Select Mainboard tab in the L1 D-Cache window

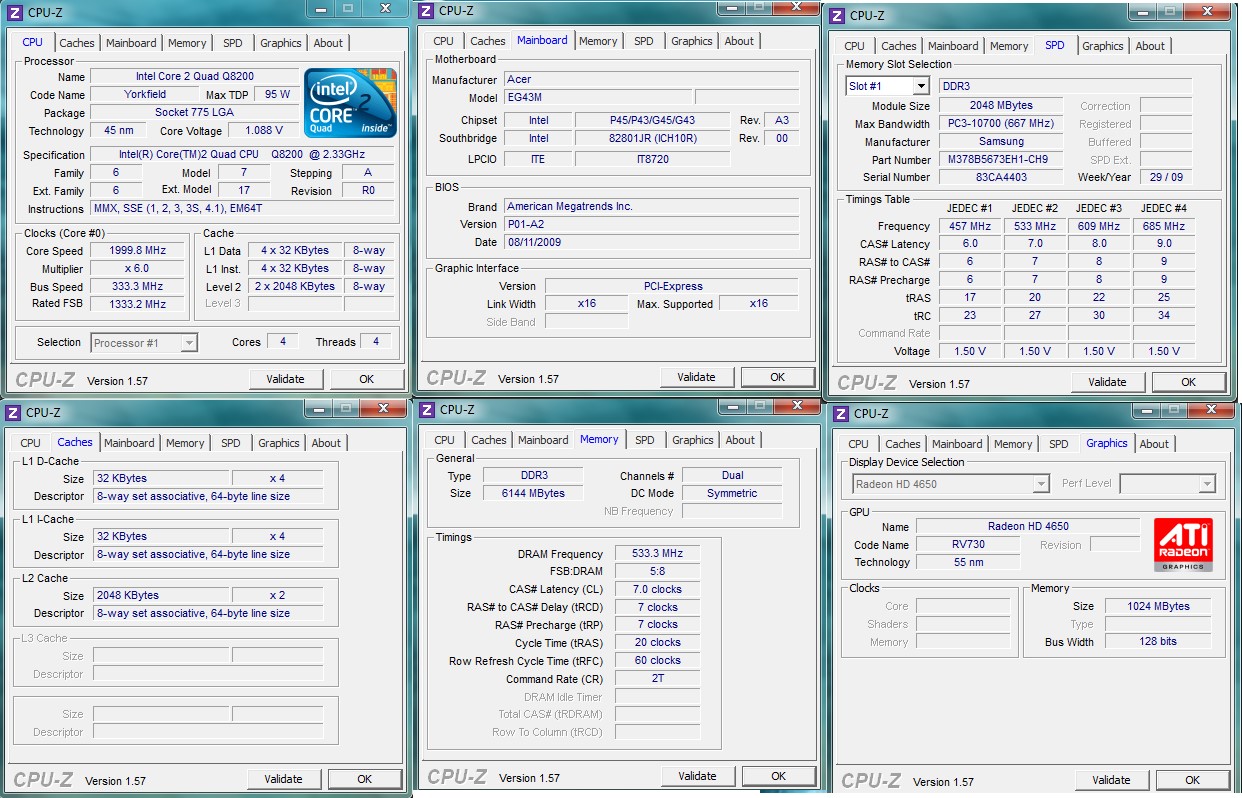[129, 443]
